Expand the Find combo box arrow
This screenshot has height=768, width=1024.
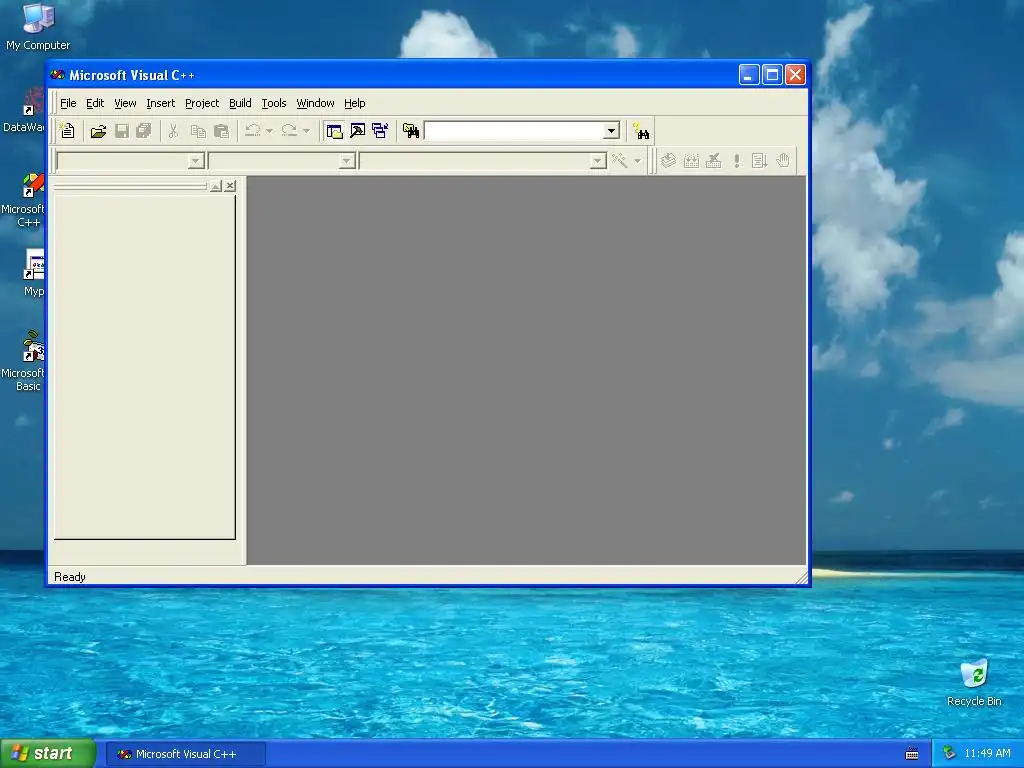[611, 131]
